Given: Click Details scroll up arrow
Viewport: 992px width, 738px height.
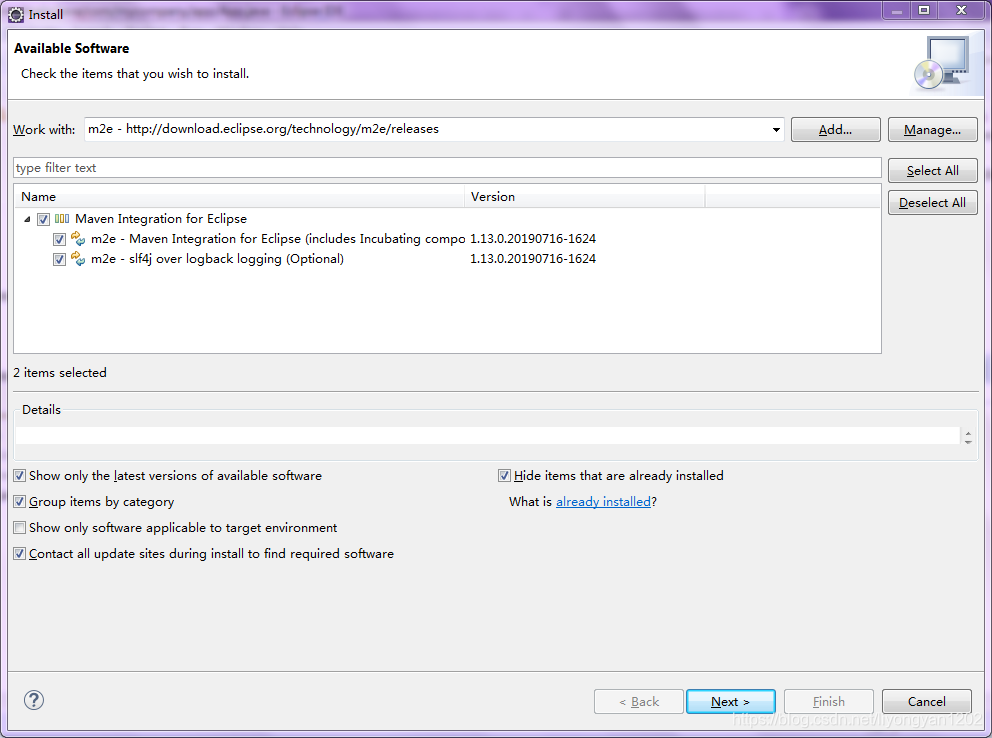Looking at the screenshot, I should pyautogui.click(x=968, y=432).
